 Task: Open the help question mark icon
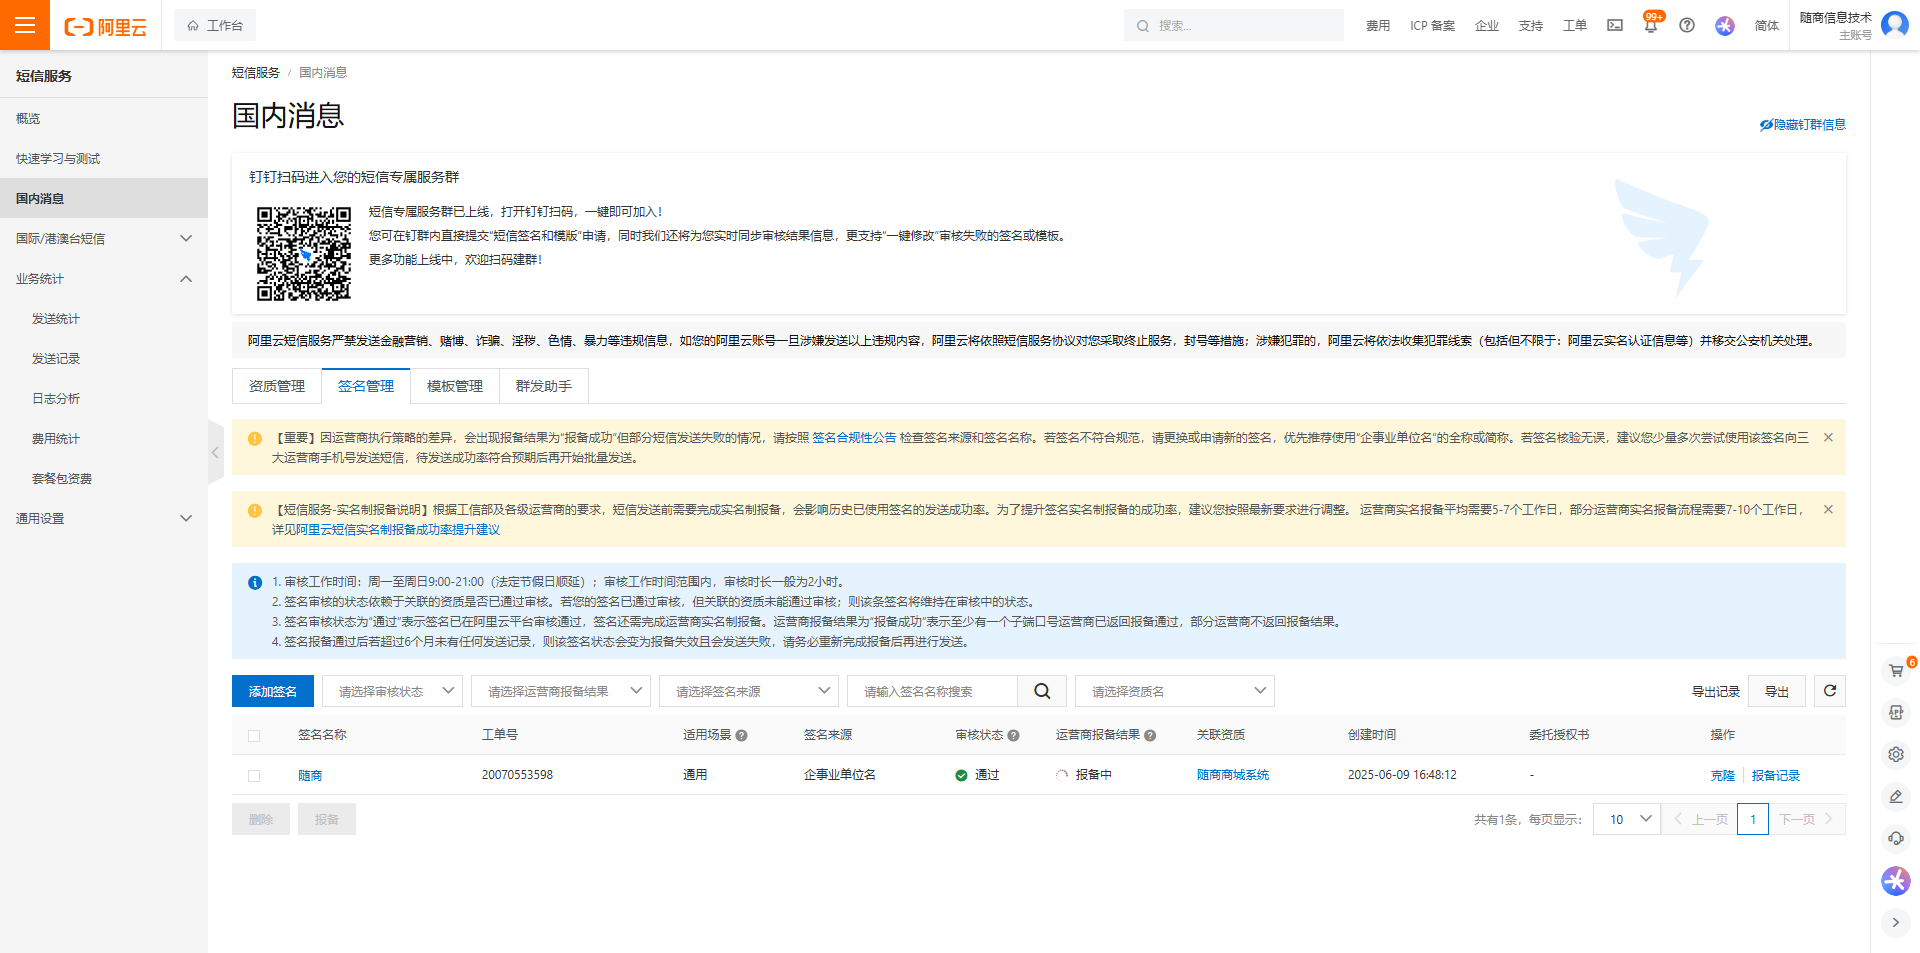click(1687, 25)
